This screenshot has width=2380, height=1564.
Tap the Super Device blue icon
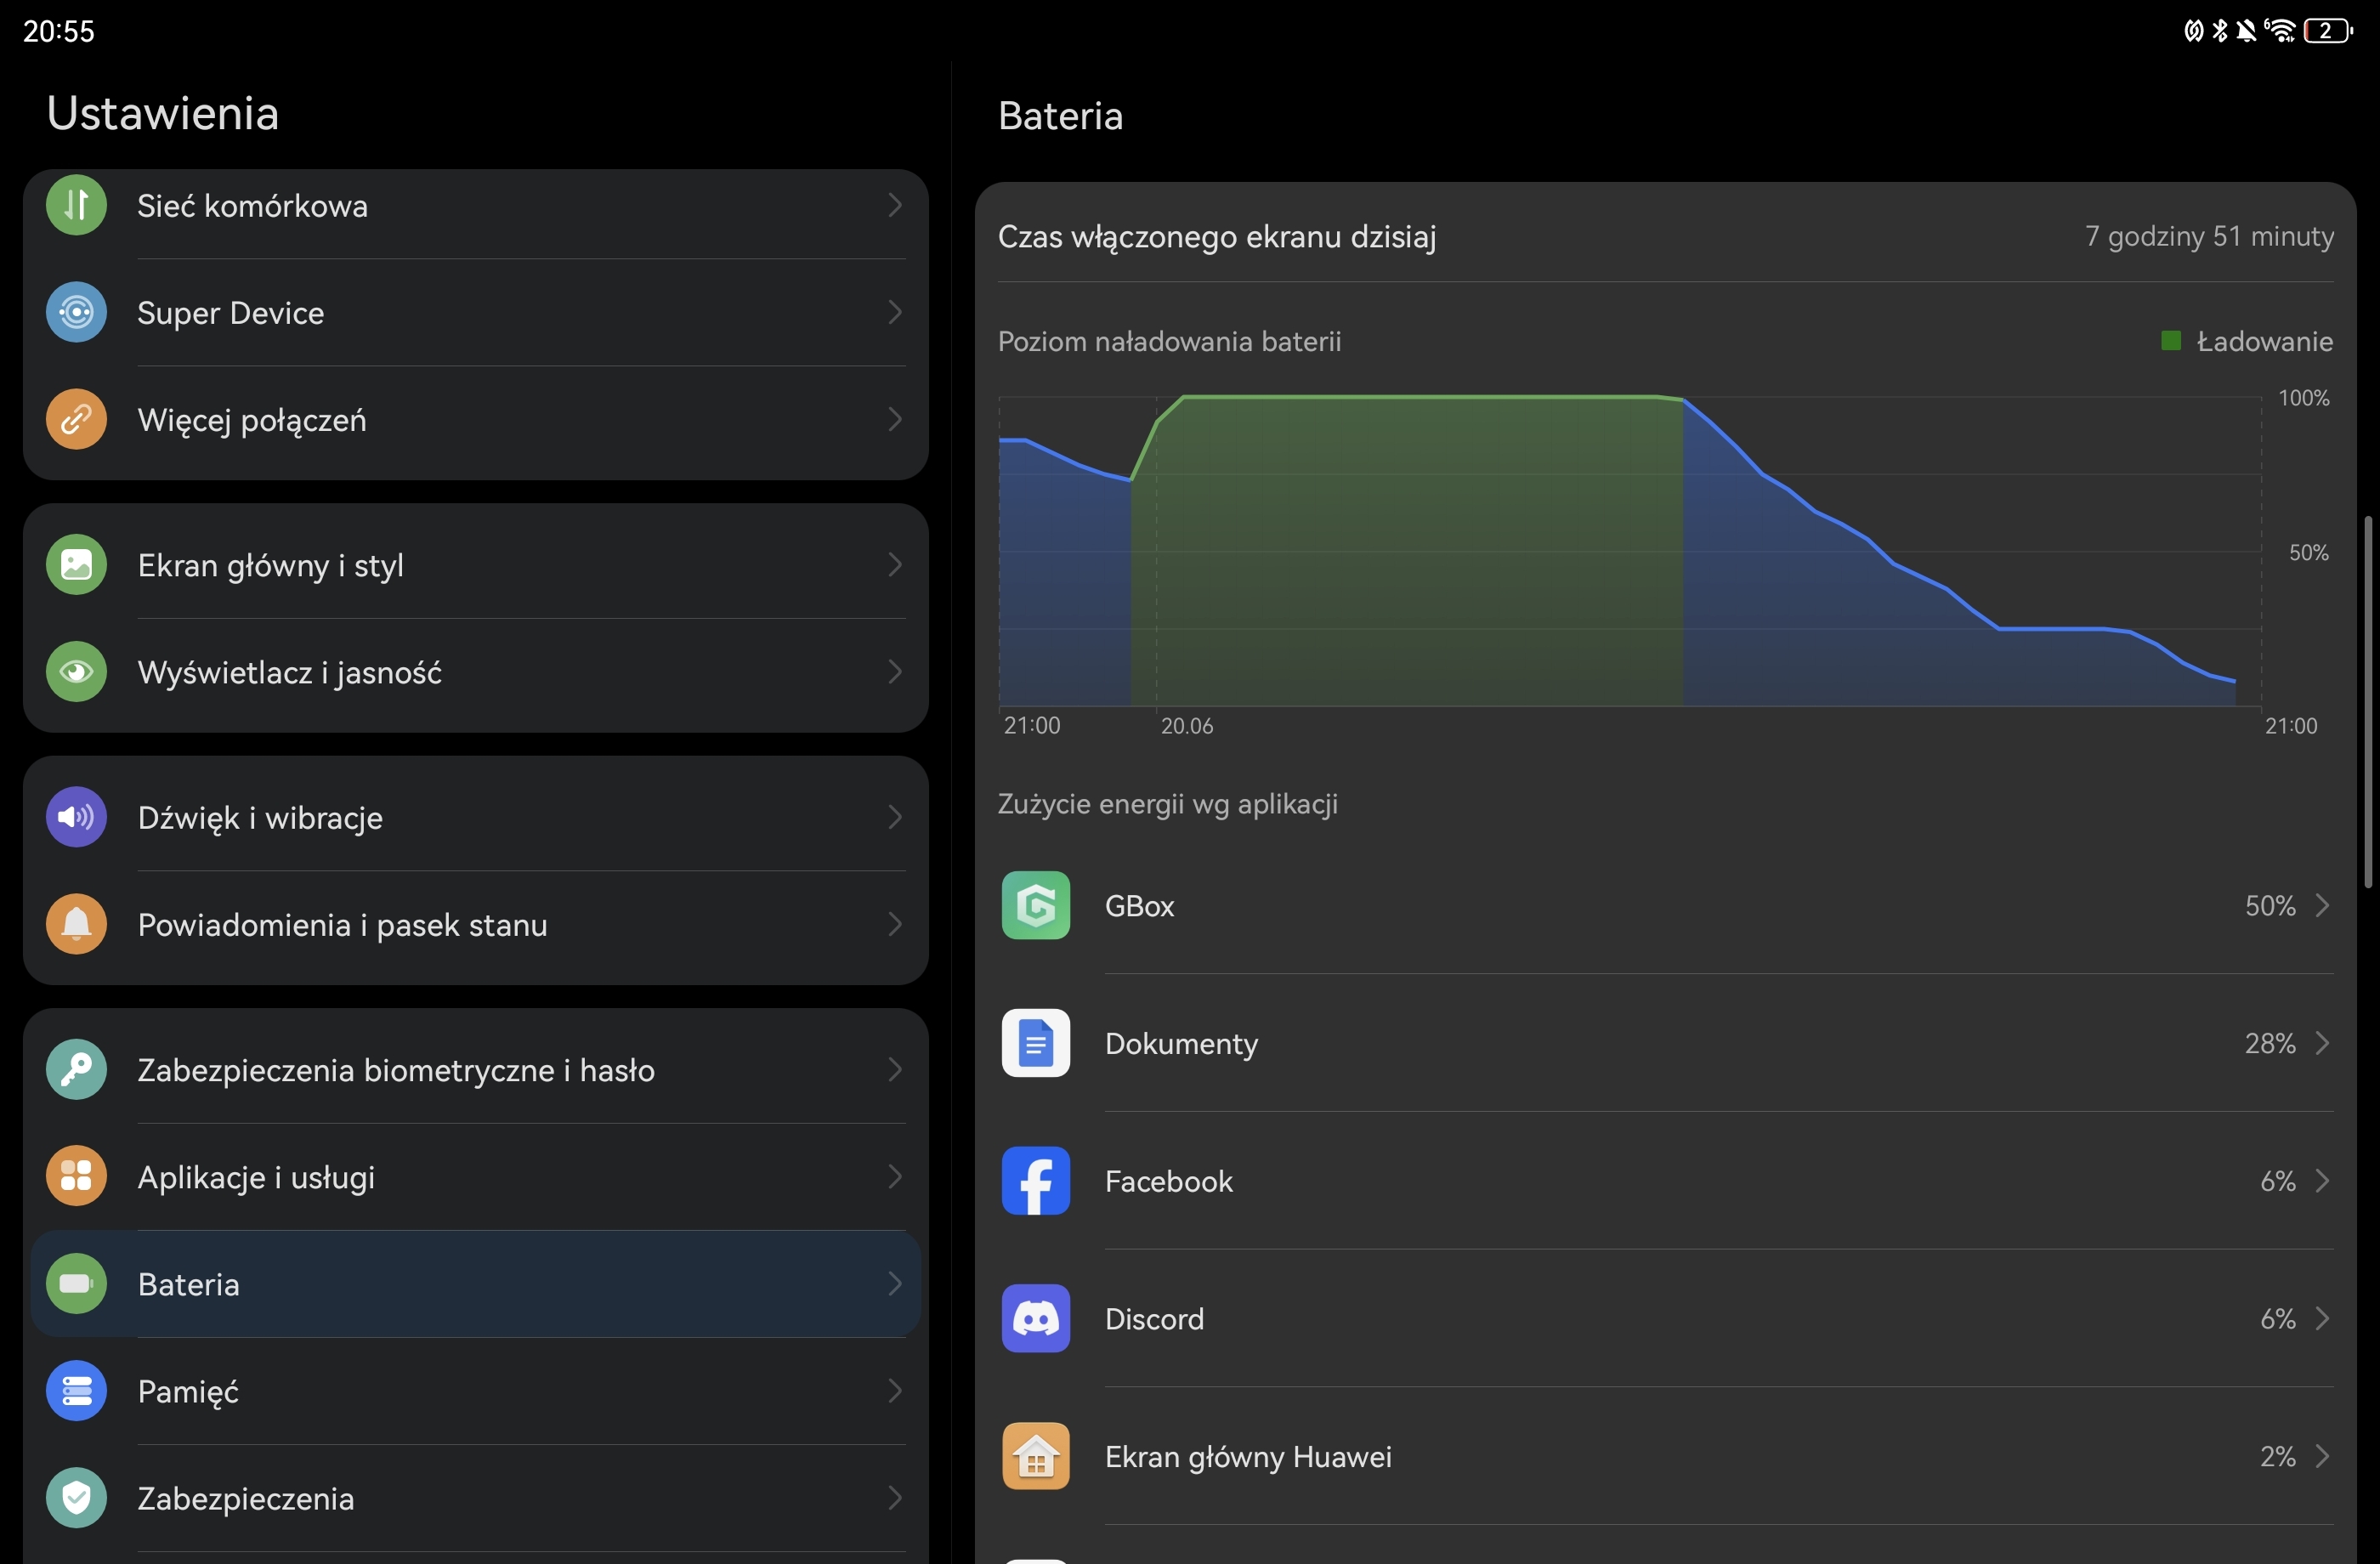pos(76,312)
